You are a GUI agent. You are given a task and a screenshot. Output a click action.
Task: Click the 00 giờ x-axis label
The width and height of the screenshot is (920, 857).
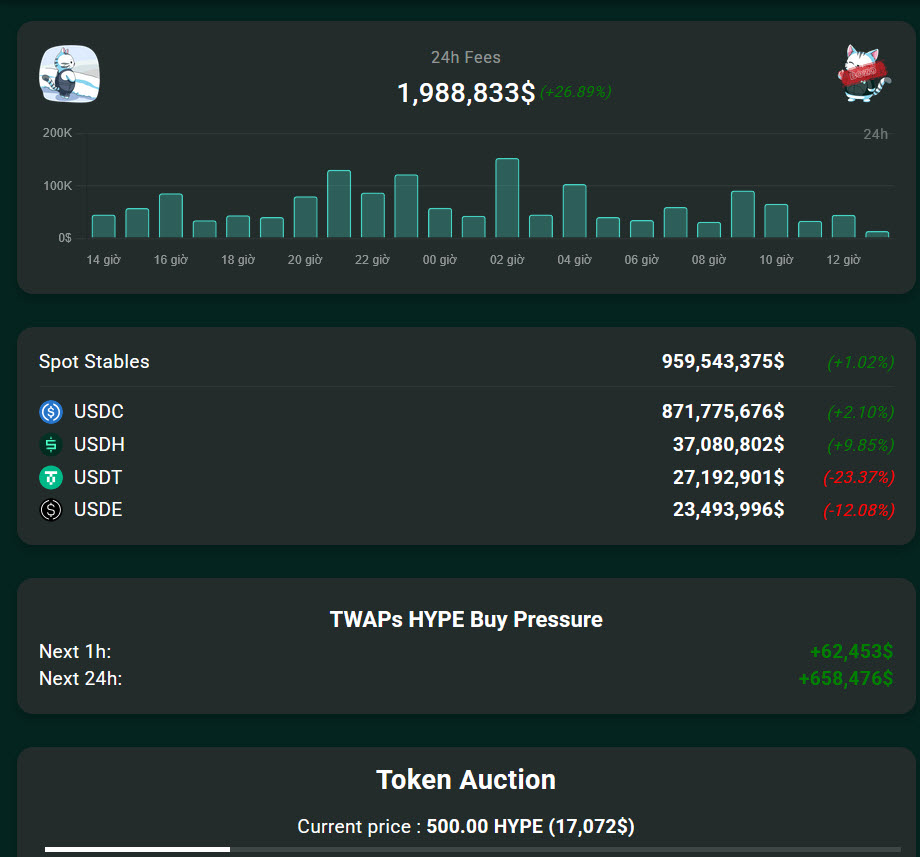click(439, 260)
